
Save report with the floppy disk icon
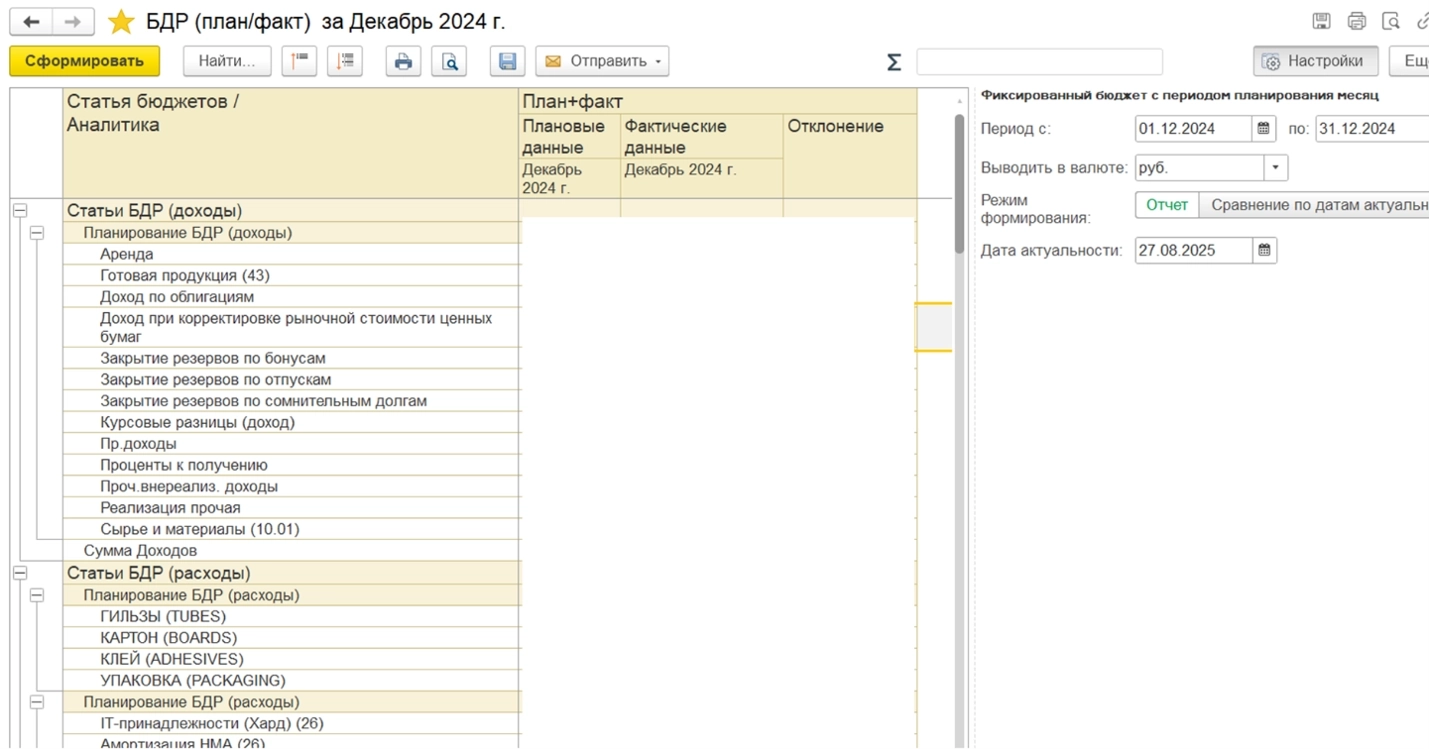tap(507, 61)
